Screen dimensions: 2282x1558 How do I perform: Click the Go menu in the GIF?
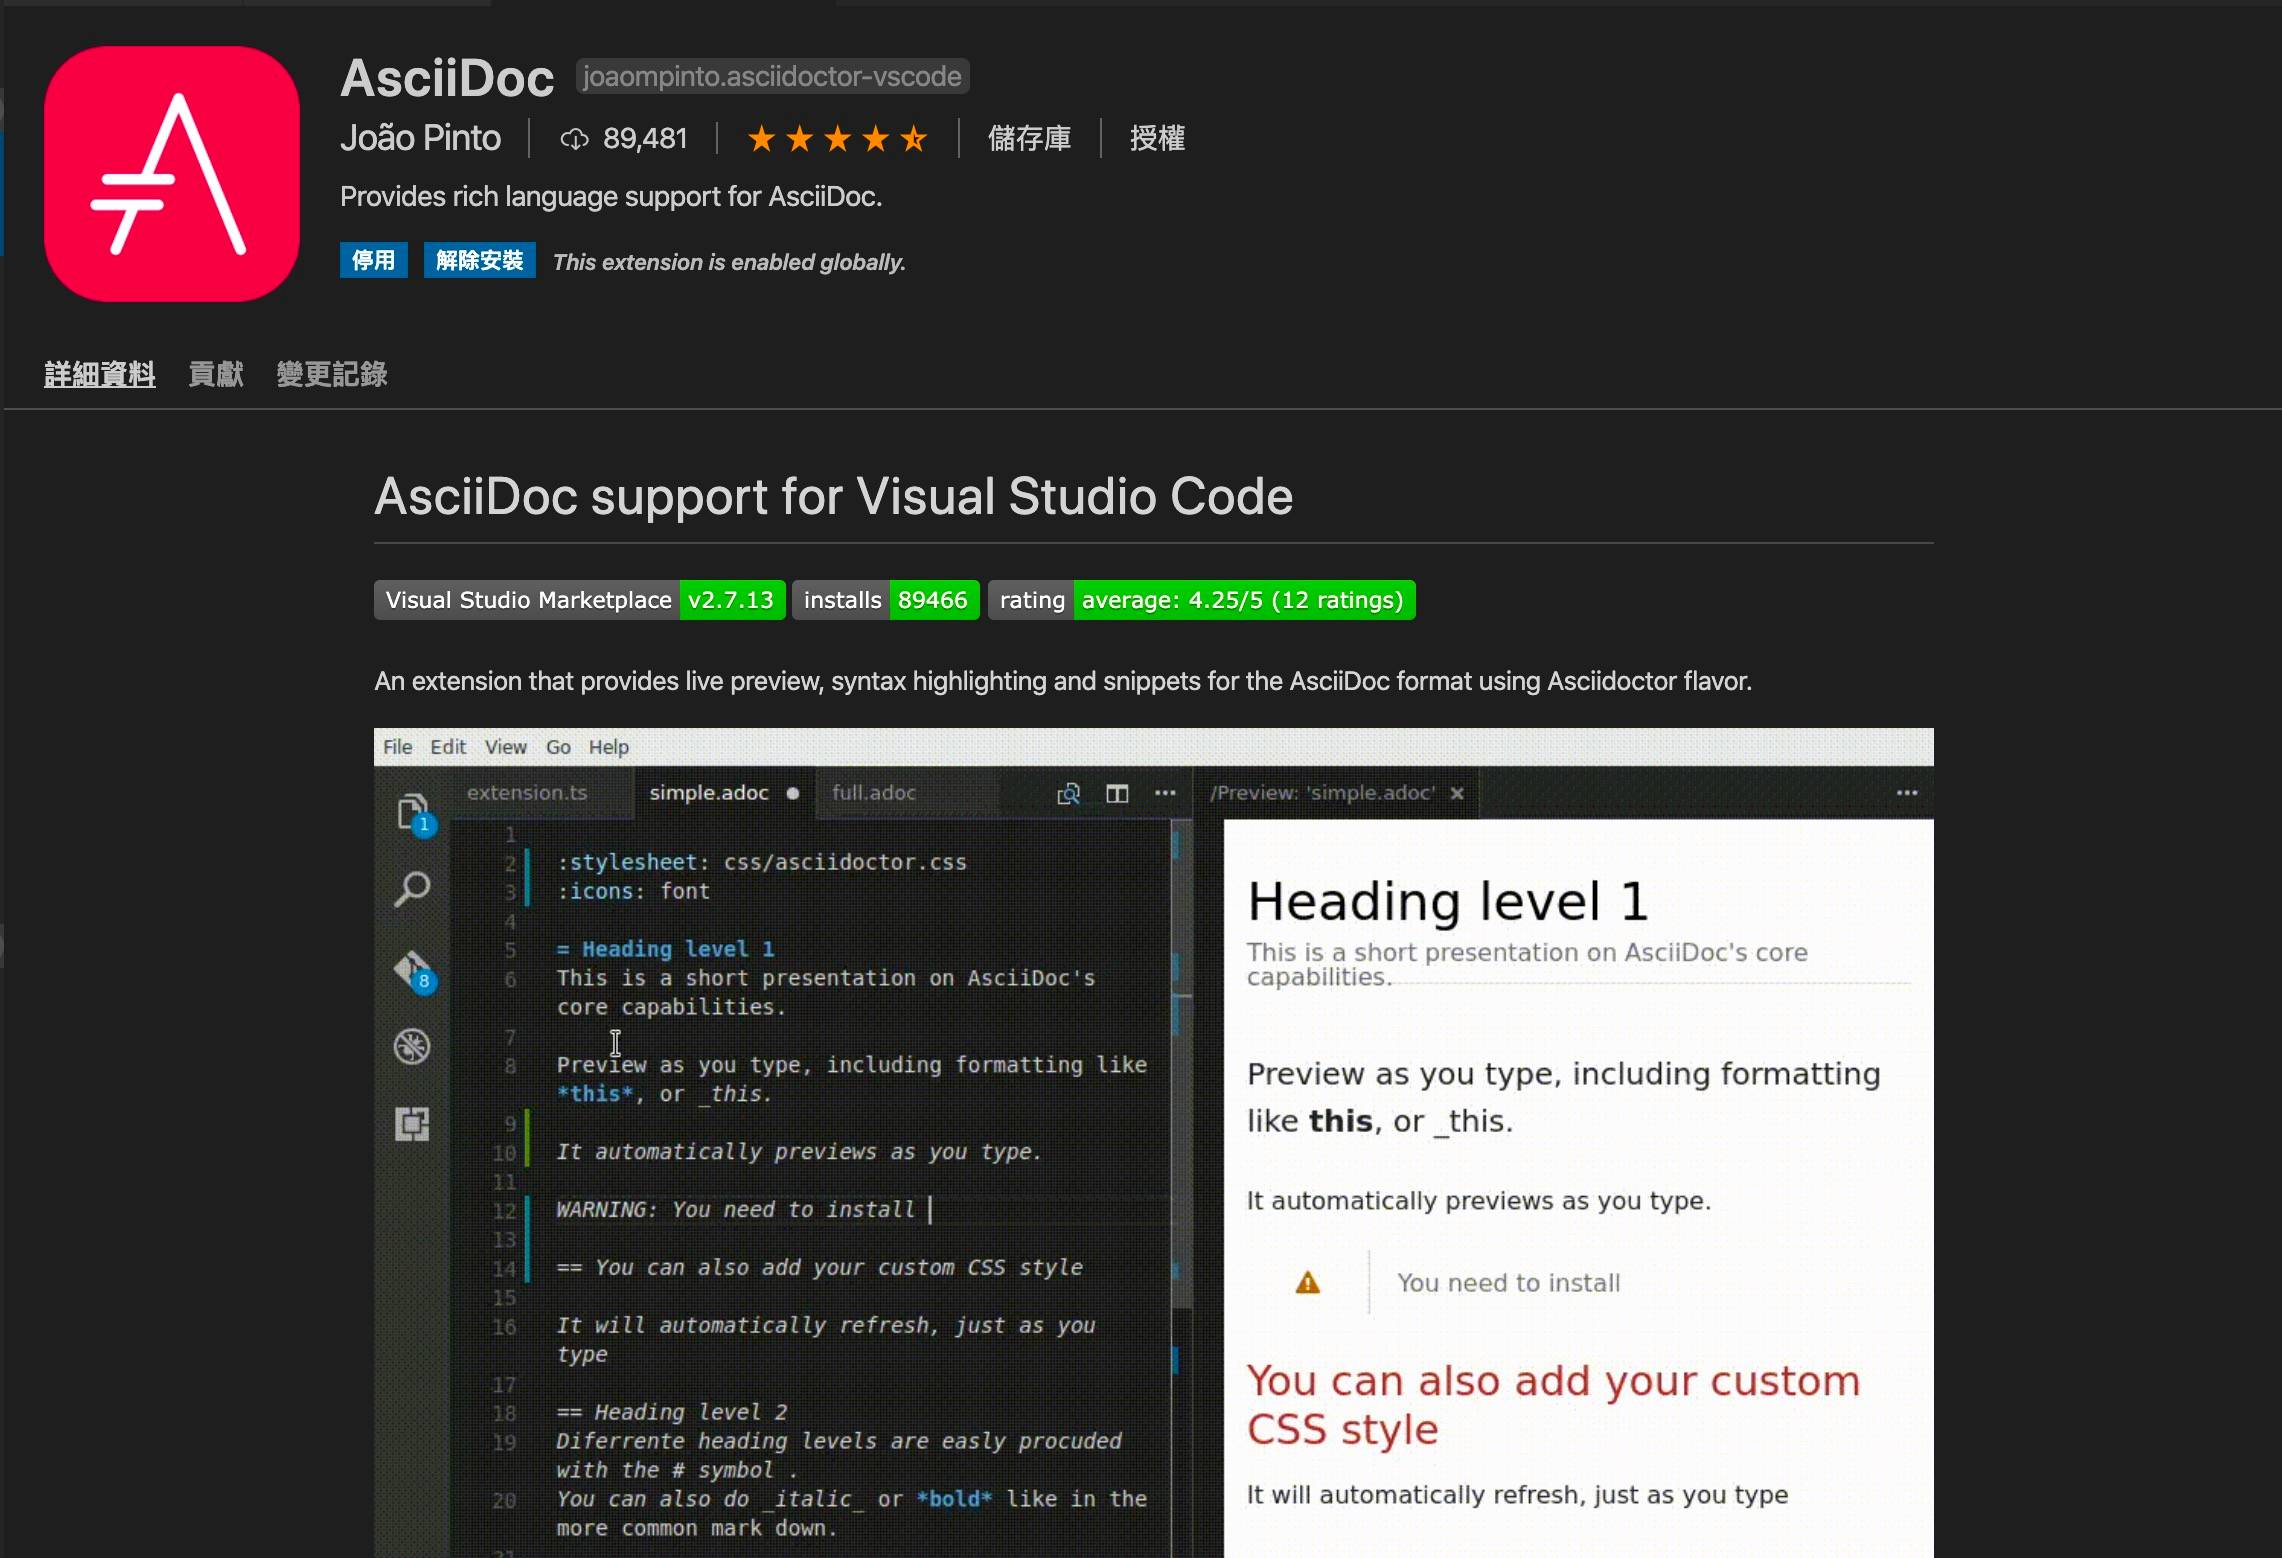(x=558, y=747)
